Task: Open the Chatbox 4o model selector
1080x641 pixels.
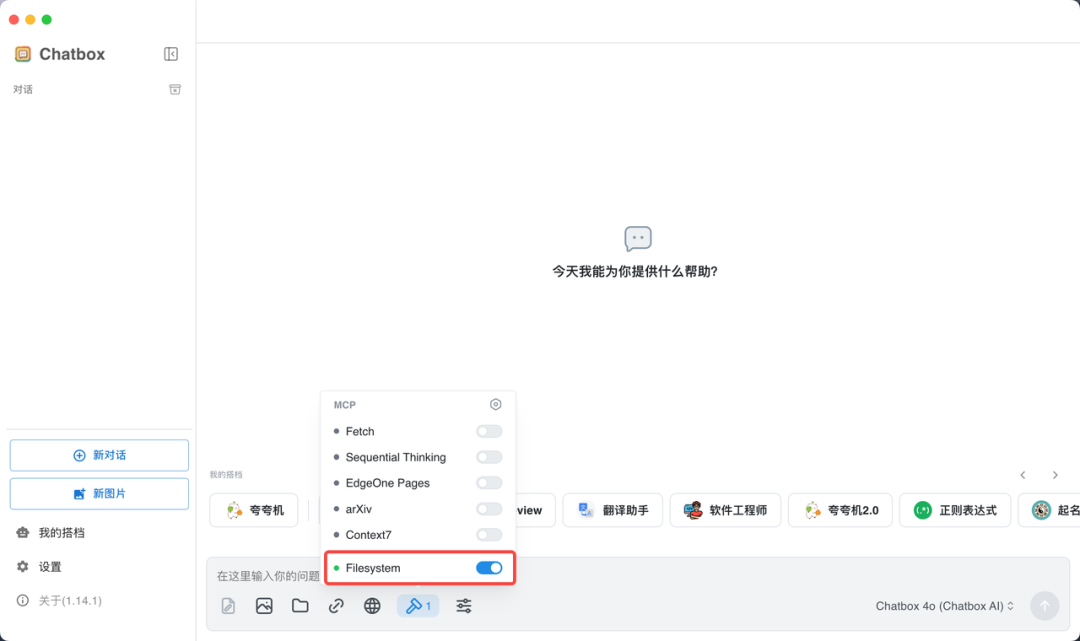Action: (938, 605)
